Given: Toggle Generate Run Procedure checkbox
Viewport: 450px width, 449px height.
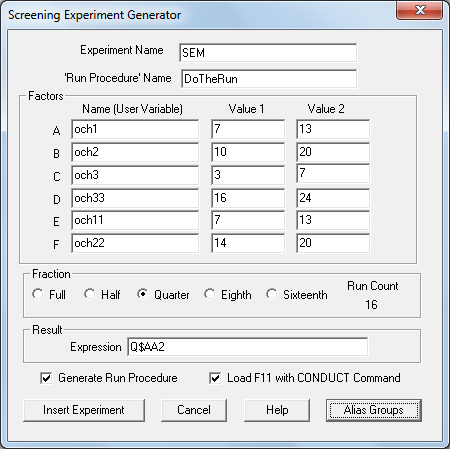Looking at the screenshot, I should (x=46, y=378).
